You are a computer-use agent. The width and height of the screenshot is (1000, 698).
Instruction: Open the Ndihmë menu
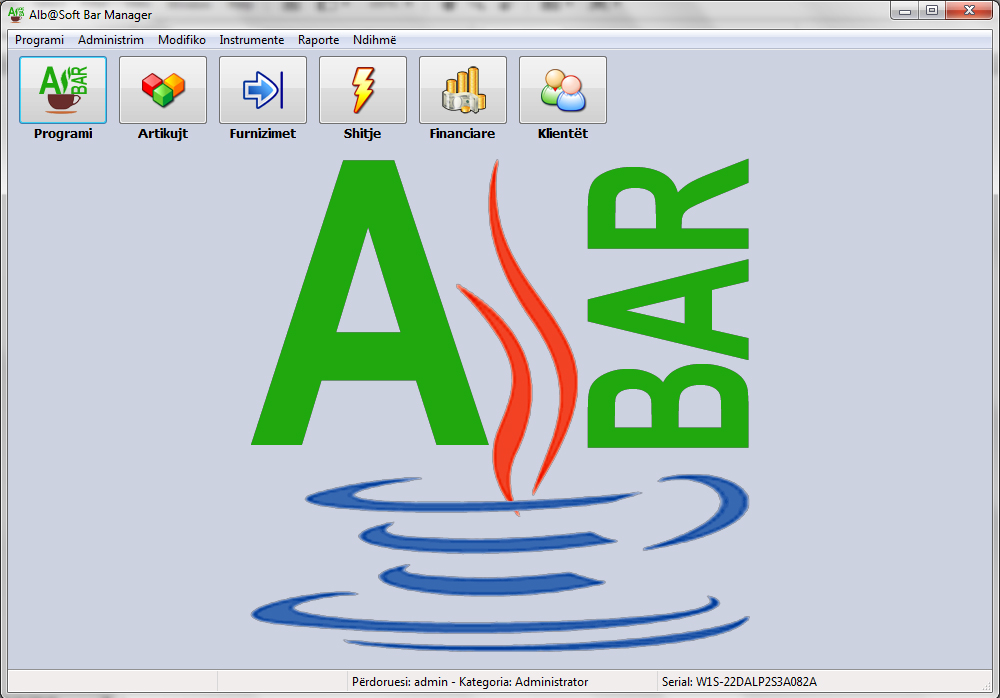tap(374, 40)
